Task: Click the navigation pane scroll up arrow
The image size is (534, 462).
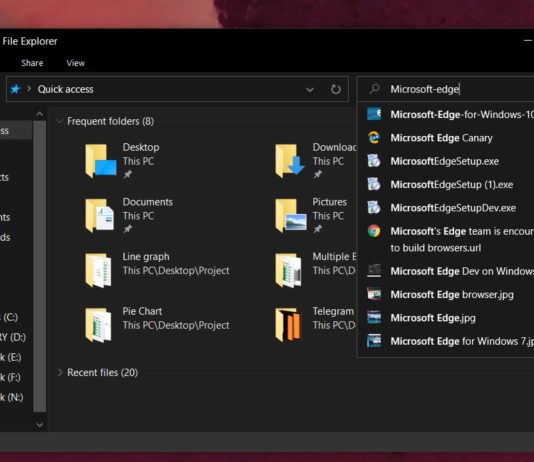Action: [x=40, y=114]
